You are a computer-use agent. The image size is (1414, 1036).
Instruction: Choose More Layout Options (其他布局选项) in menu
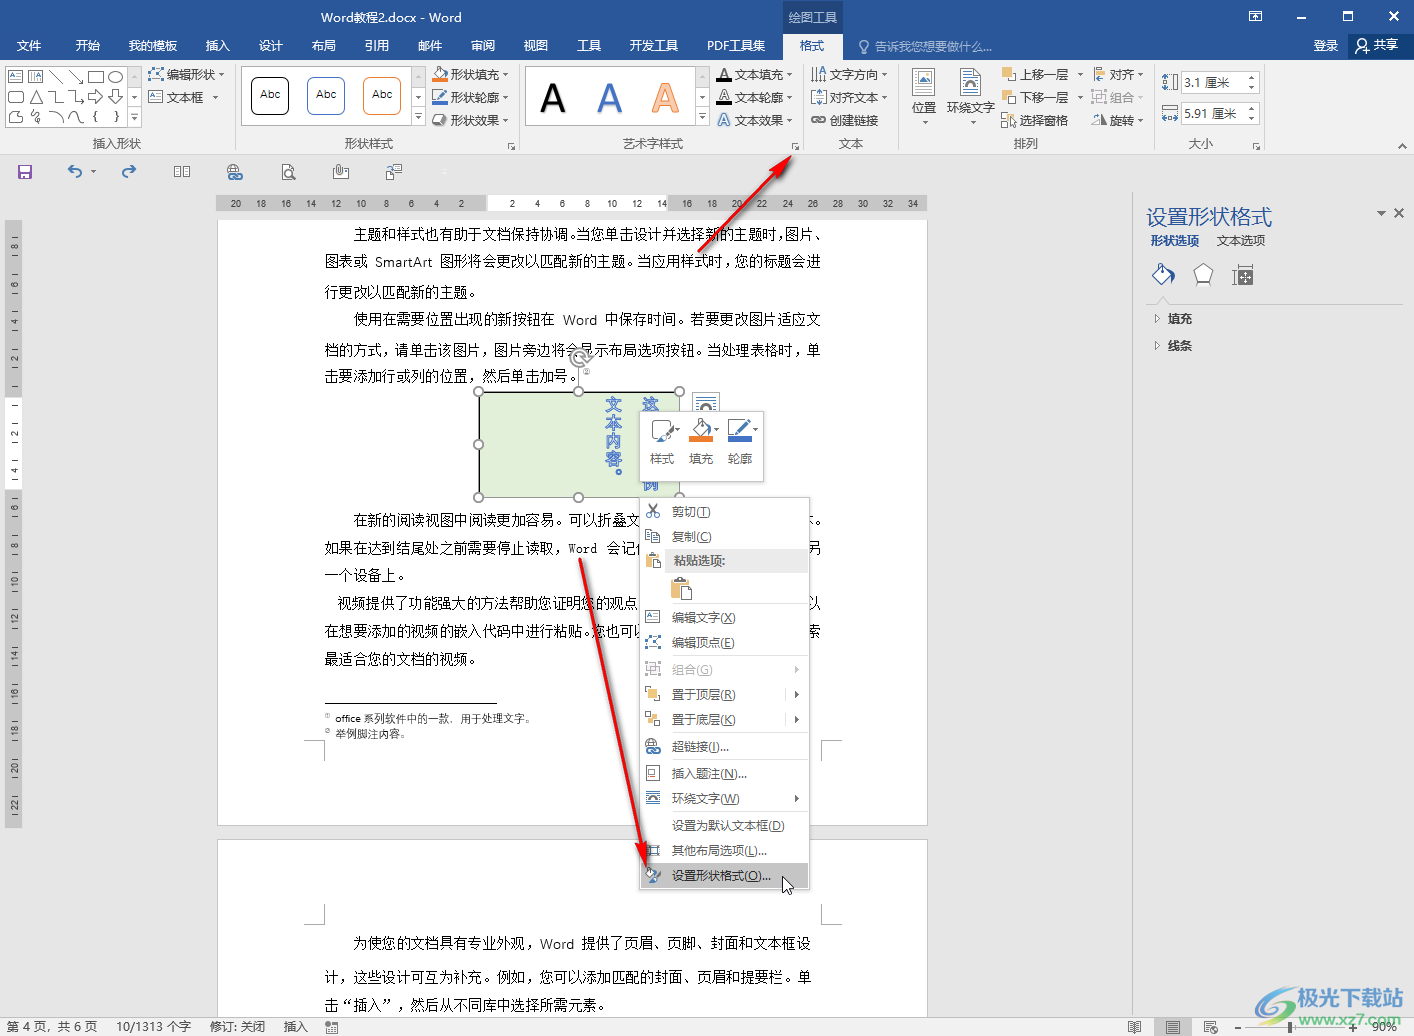[724, 851]
